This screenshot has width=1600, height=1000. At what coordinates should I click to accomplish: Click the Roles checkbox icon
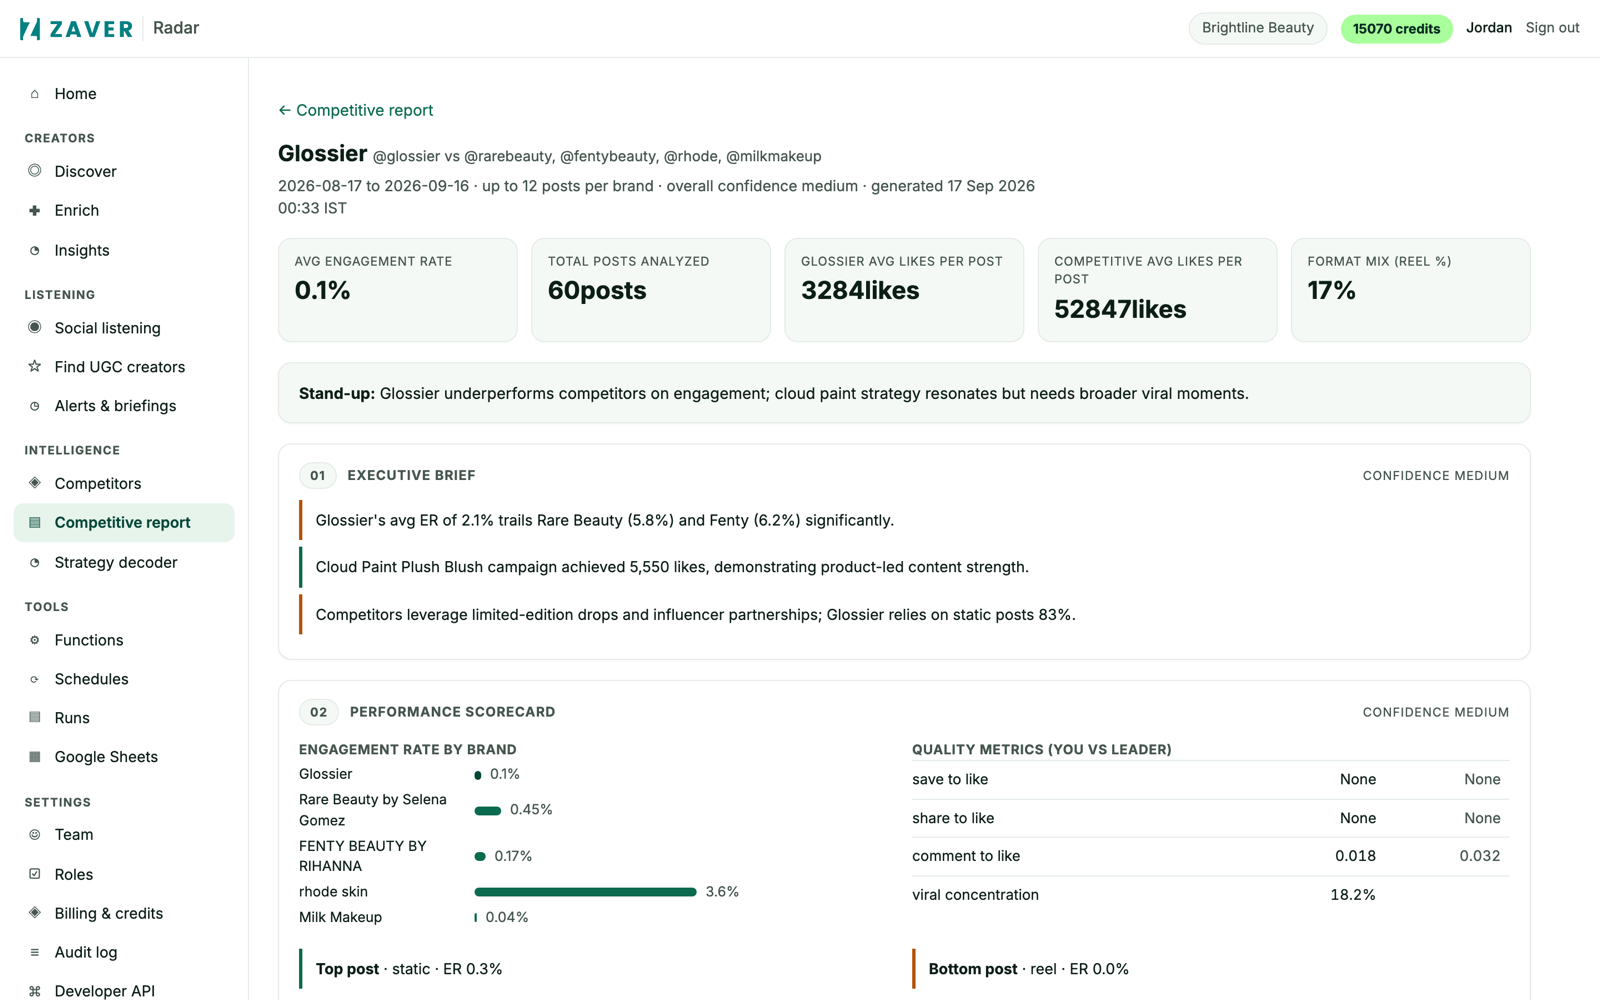pyautogui.click(x=35, y=873)
